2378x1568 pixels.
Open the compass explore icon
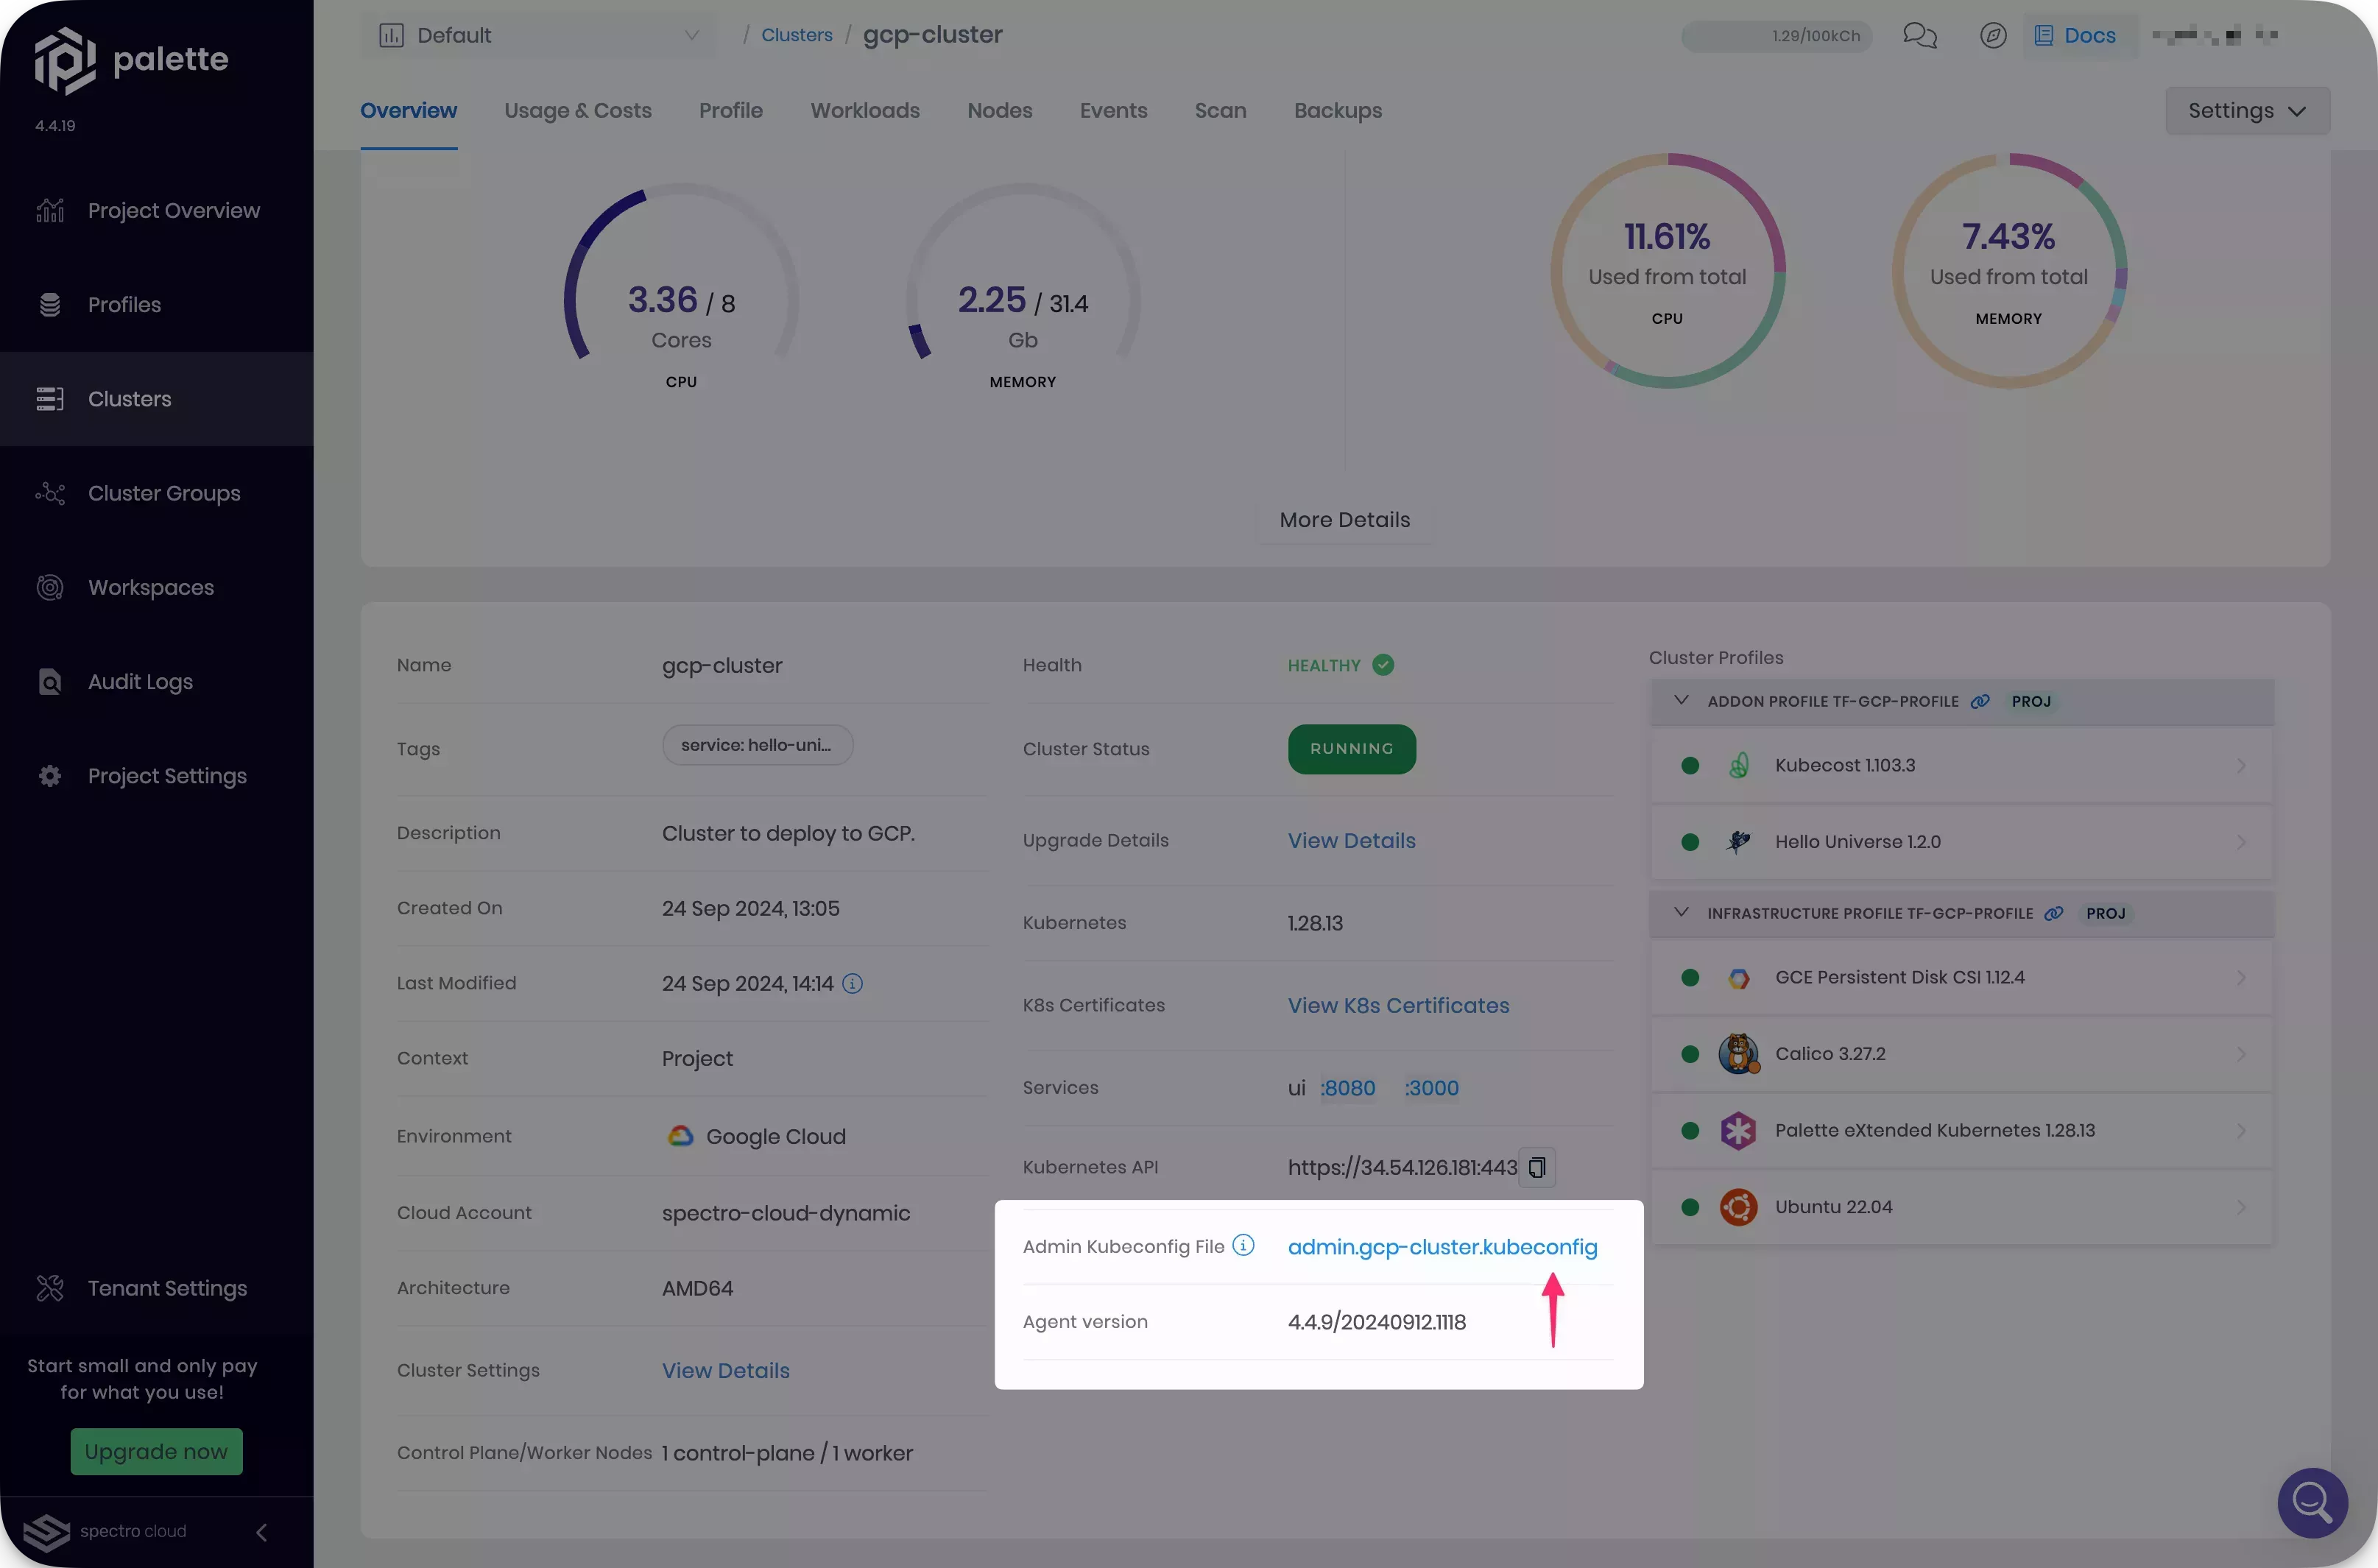point(1992,36)
